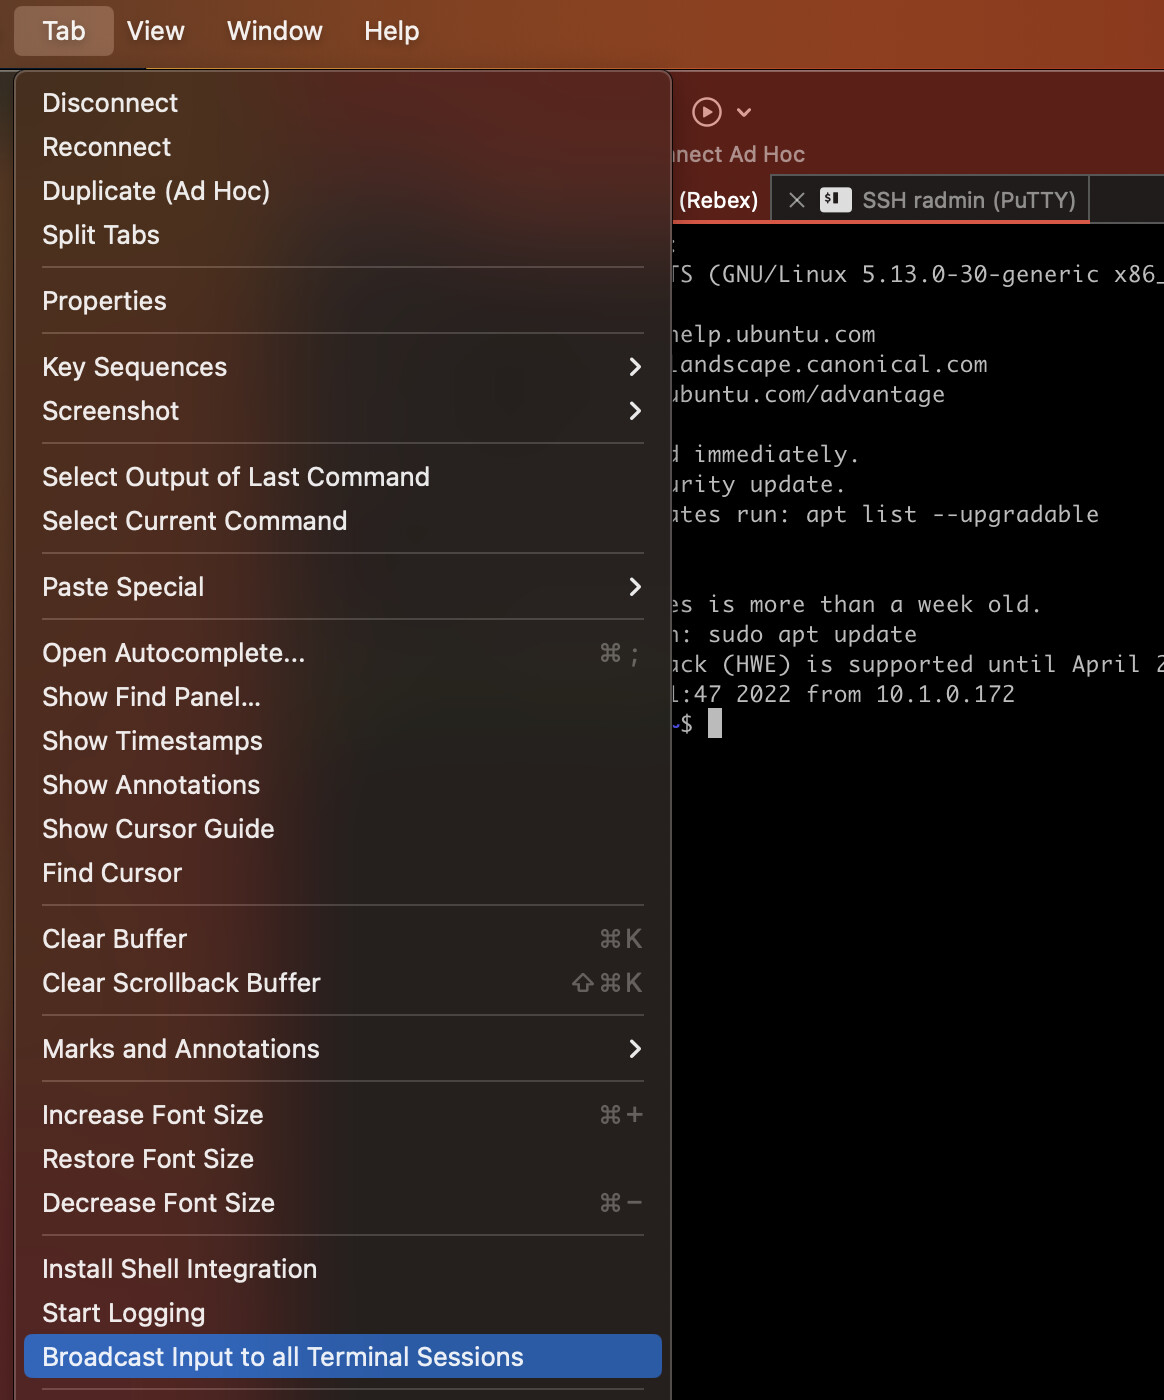Image resolution: width=1164 pixels, height=1400 pixels.
Task: Choose Increase Font Size
Action: [153, 1115]
